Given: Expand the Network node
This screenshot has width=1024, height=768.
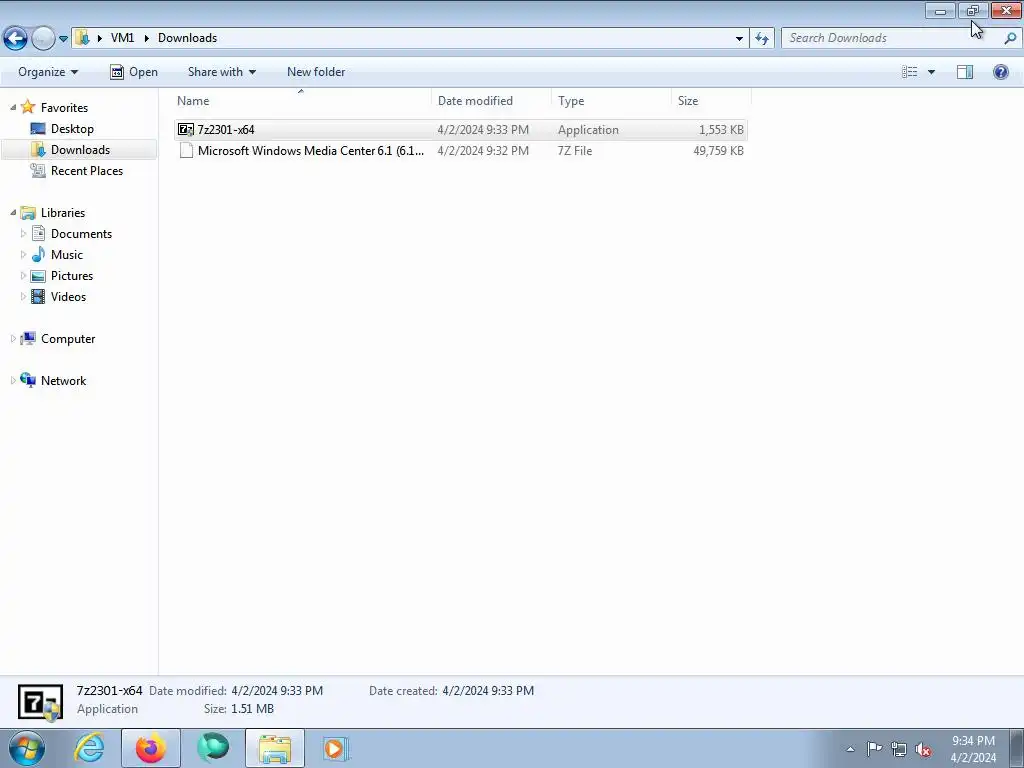Looking at the screenshot, I should pos(13,380).
